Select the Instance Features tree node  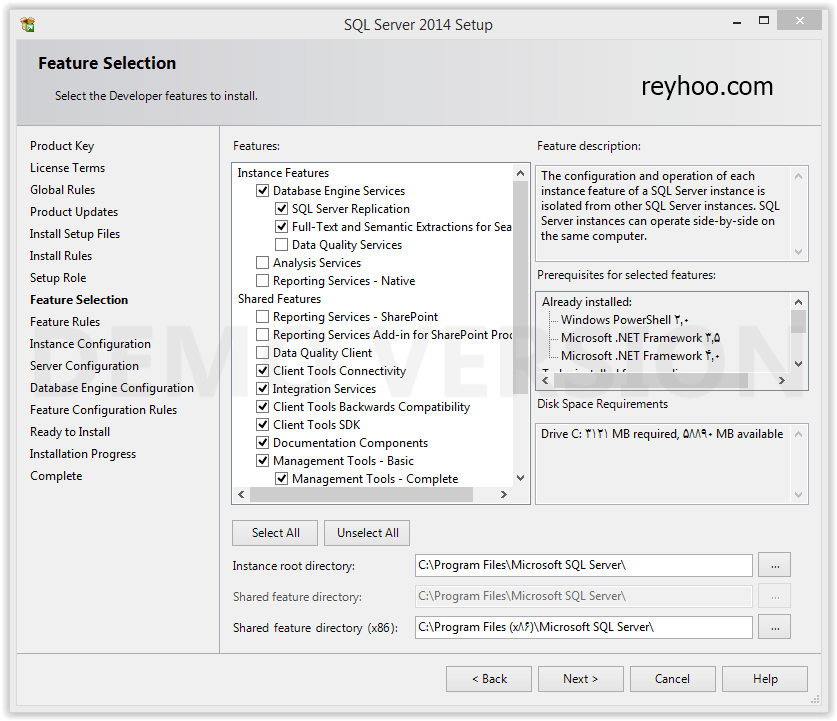coord(283,173)
